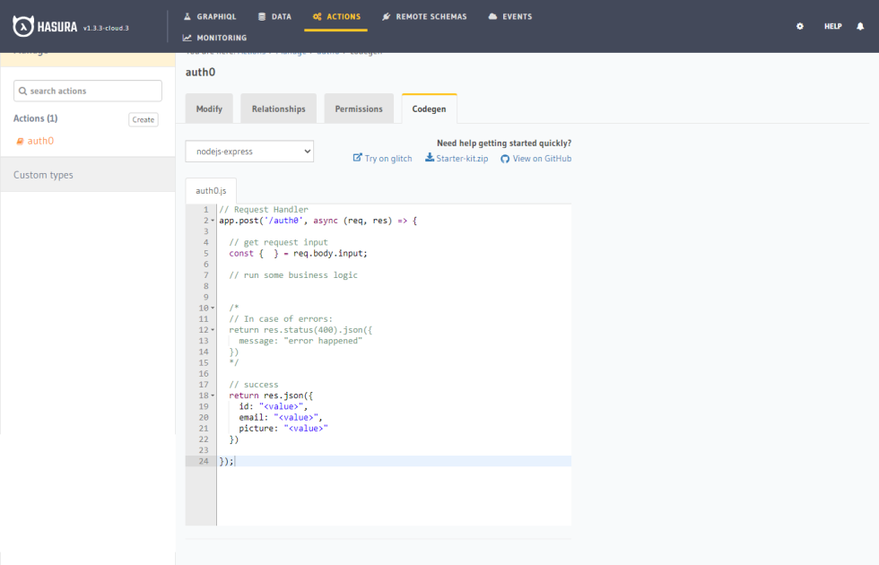Click the '// success' comment line
Image resolution: width=879 pixels, height=565 pixels.
tap(253, 385)
